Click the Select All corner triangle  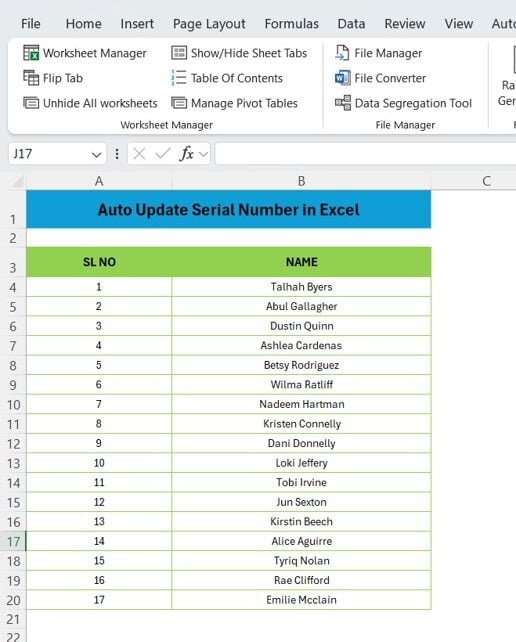18,181
